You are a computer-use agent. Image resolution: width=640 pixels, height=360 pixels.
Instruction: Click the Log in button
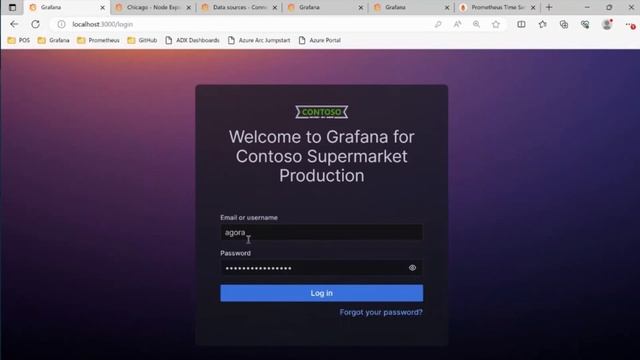coord(322,293)
